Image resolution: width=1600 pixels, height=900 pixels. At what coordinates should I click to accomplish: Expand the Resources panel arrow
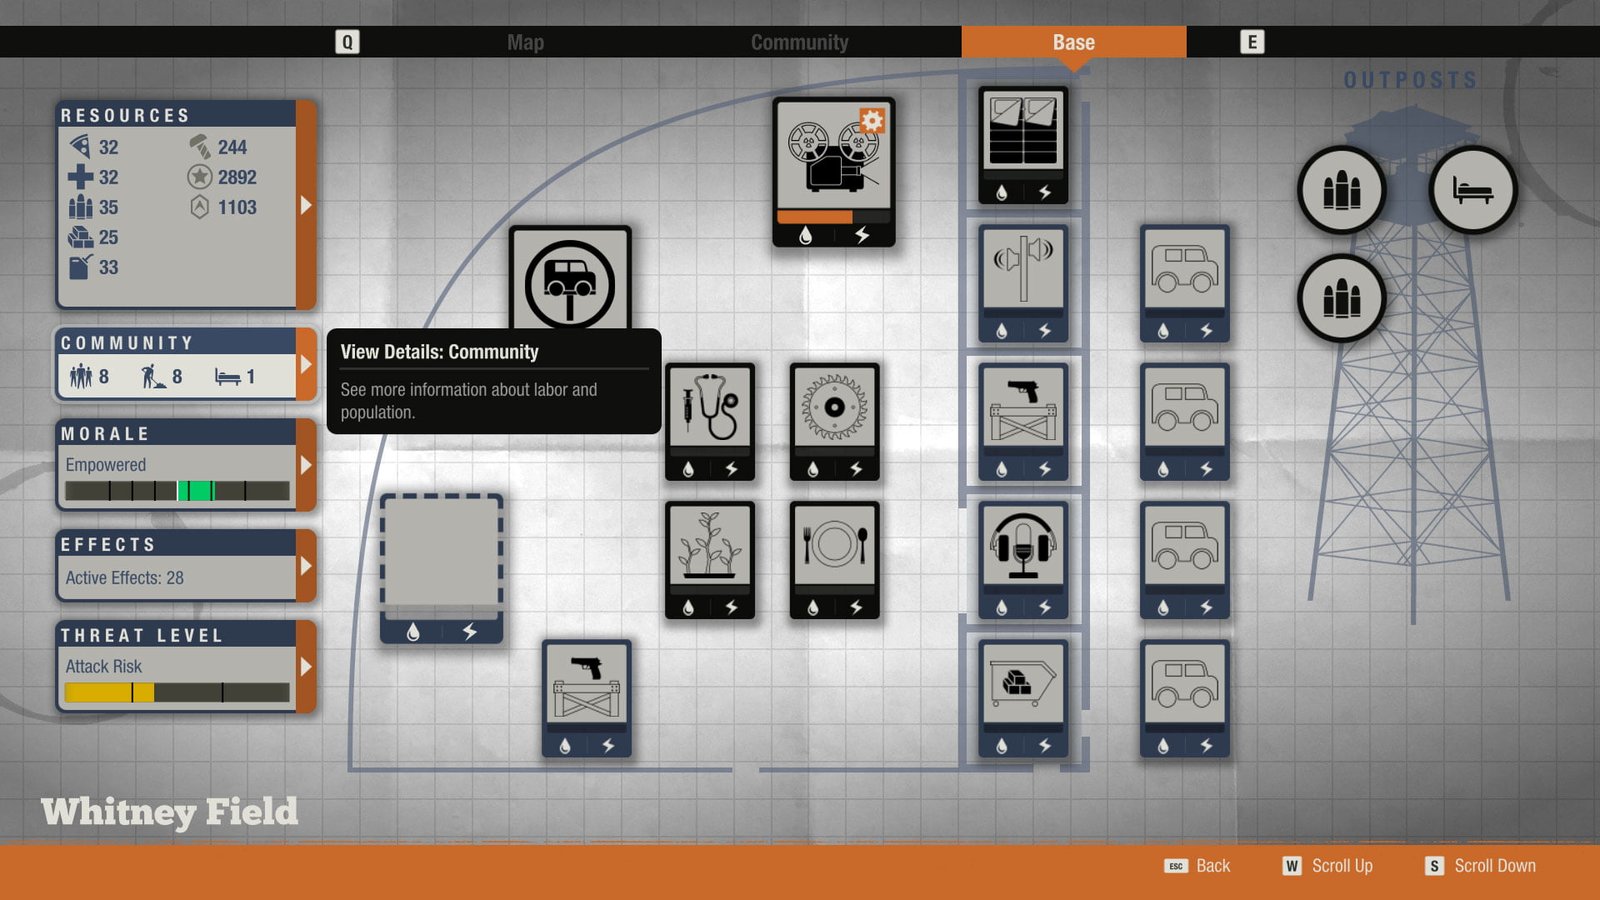click(x=306, y=205)
